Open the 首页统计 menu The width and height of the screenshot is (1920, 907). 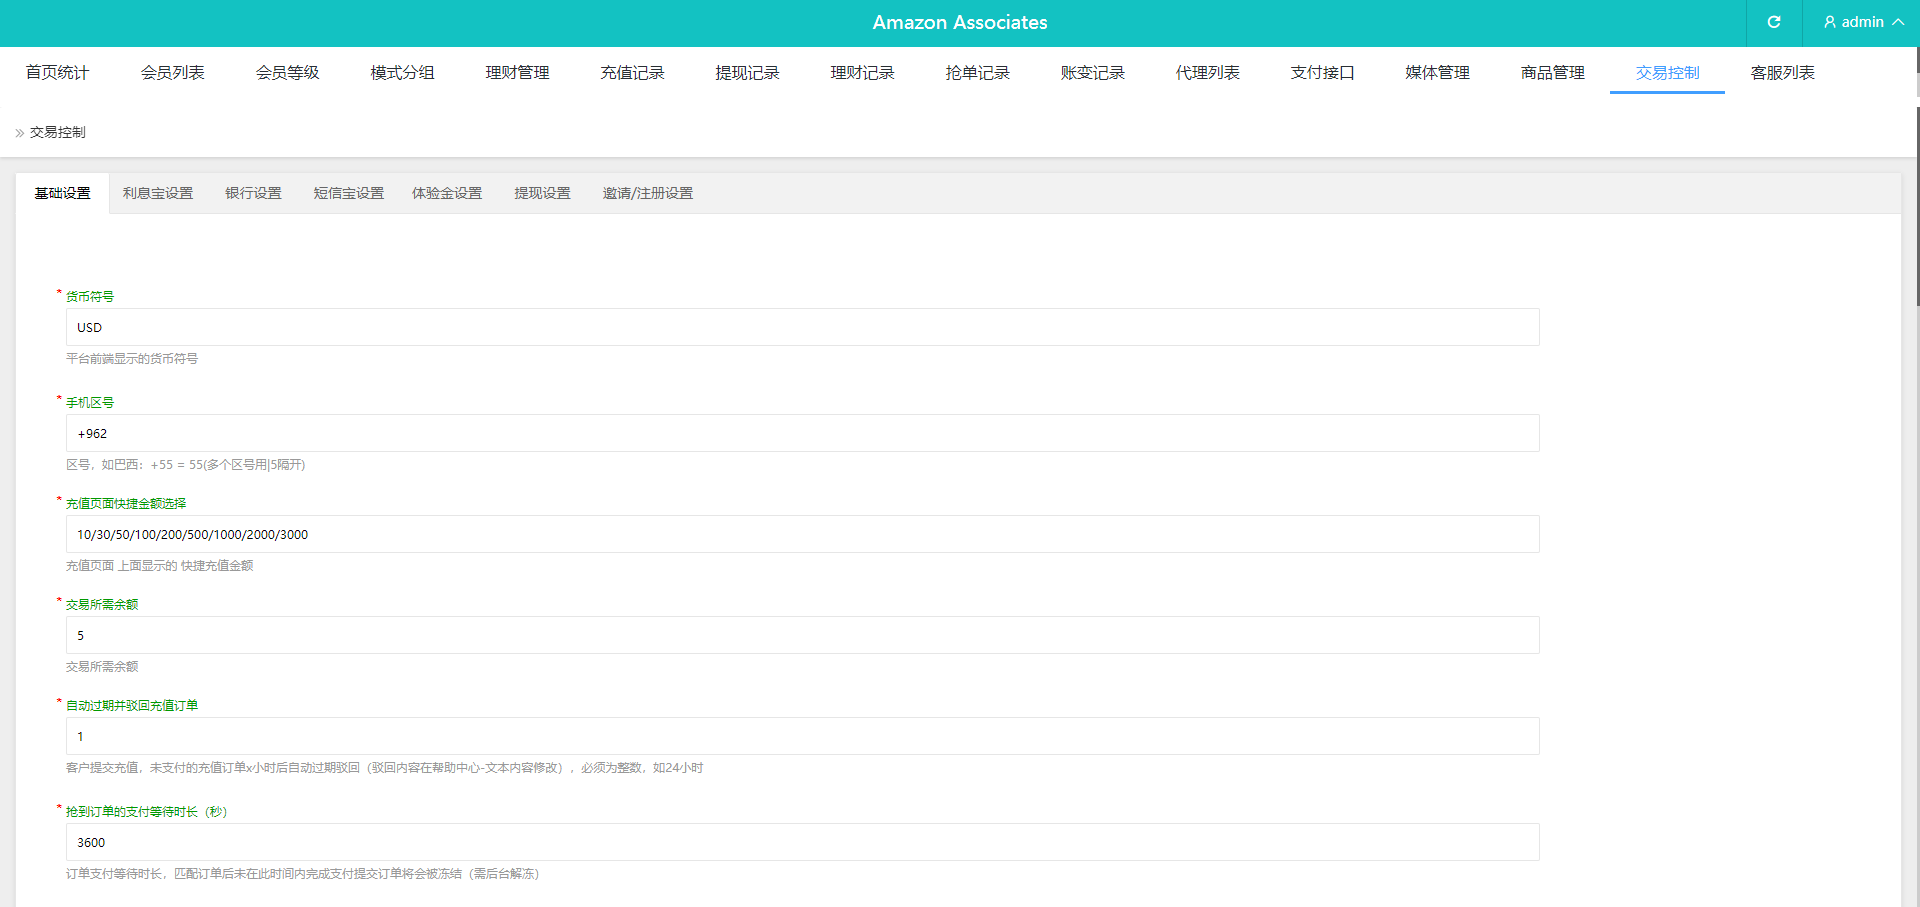(57, 73)
